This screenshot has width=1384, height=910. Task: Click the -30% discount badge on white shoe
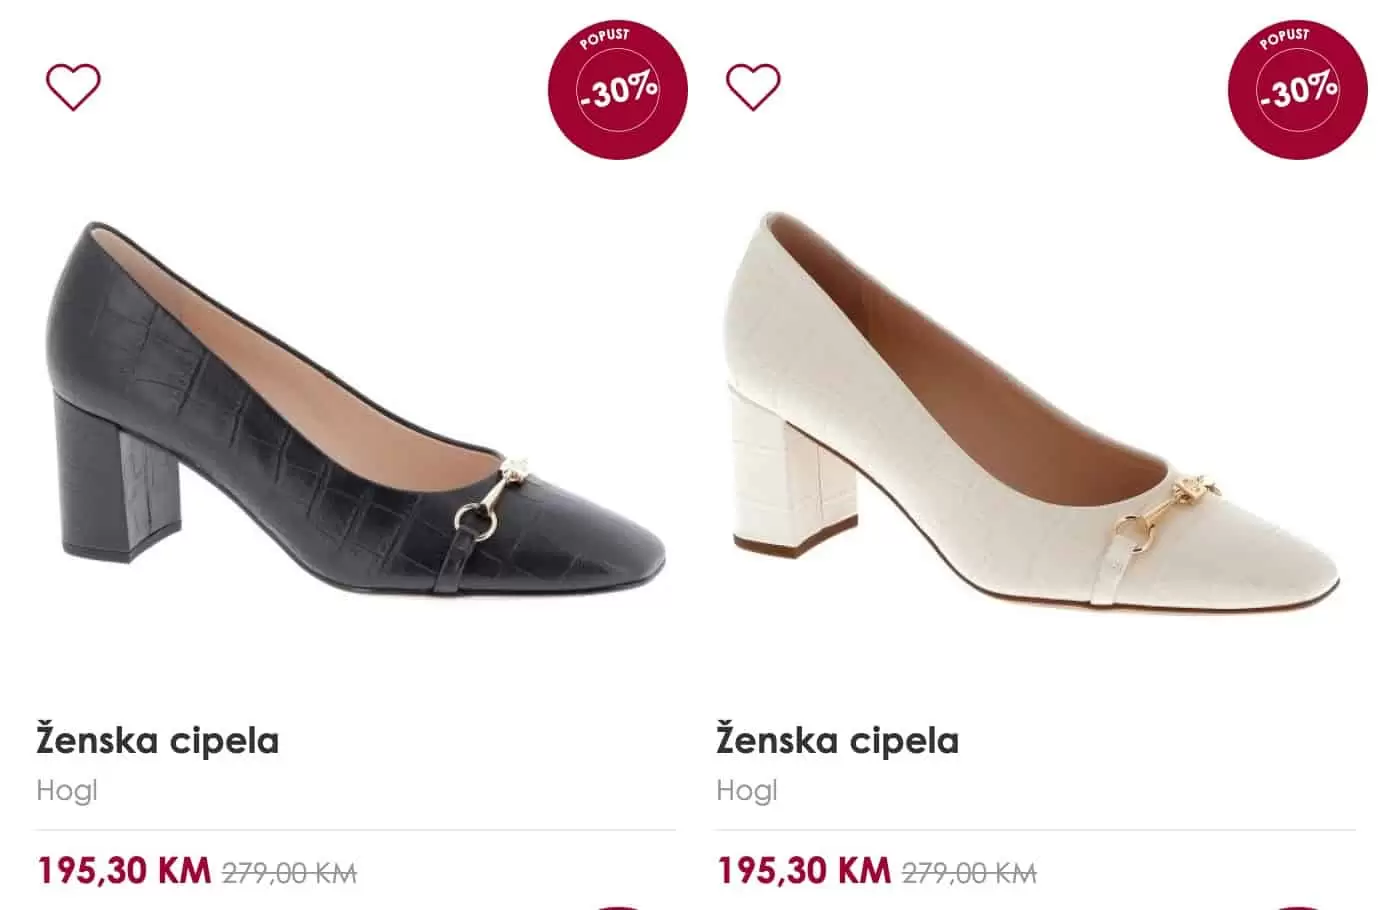[x=1297, y=89]
